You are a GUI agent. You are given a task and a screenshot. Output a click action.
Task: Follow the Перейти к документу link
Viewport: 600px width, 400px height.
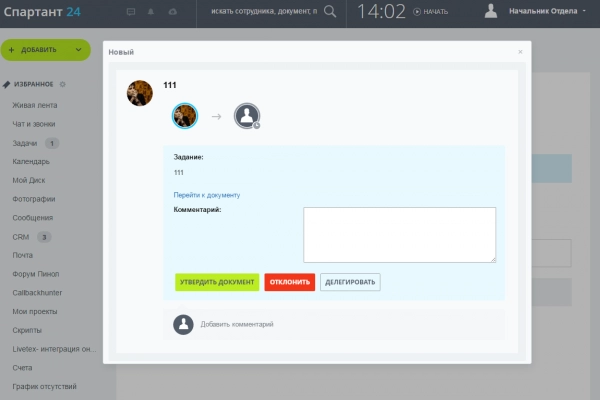206,195
